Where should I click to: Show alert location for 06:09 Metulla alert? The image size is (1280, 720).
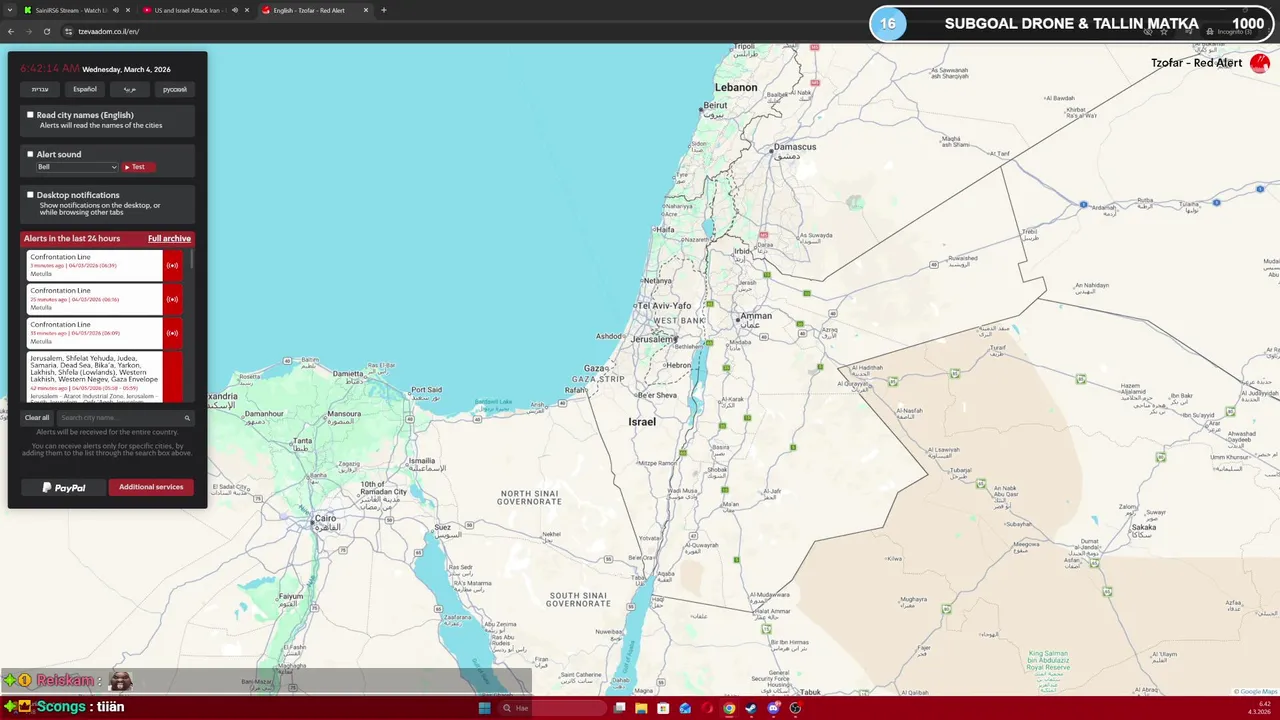tap(172, 333)
